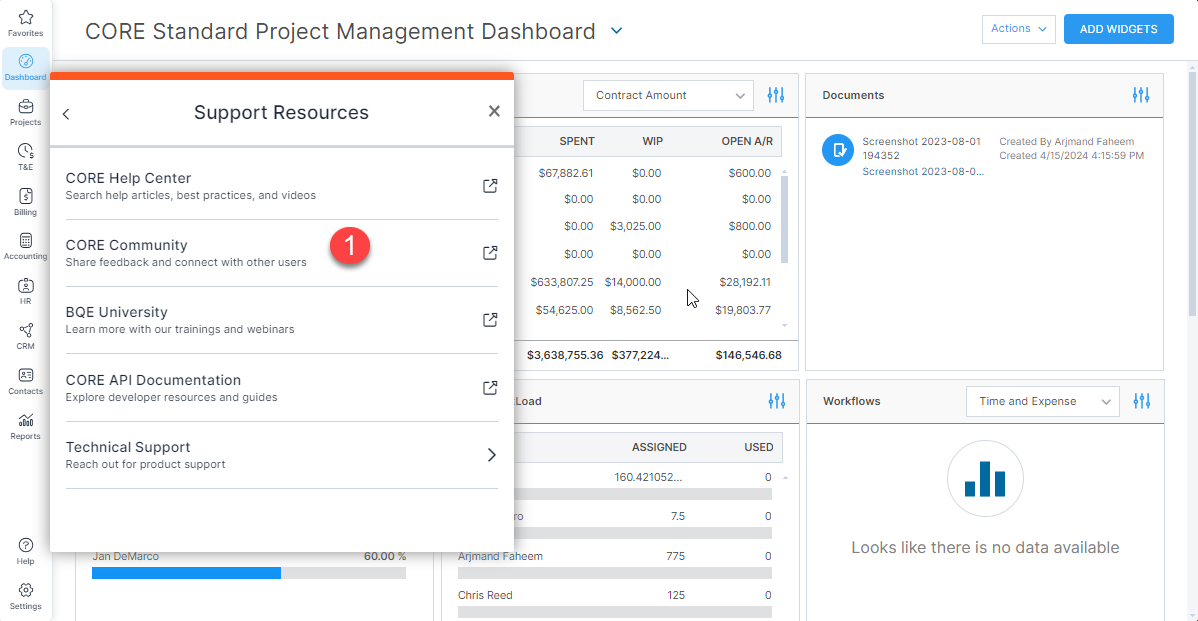Screen dimensions: 1198x621
Task: Click the Workflows bar chart placeholder icon
Action: [985, 479]
